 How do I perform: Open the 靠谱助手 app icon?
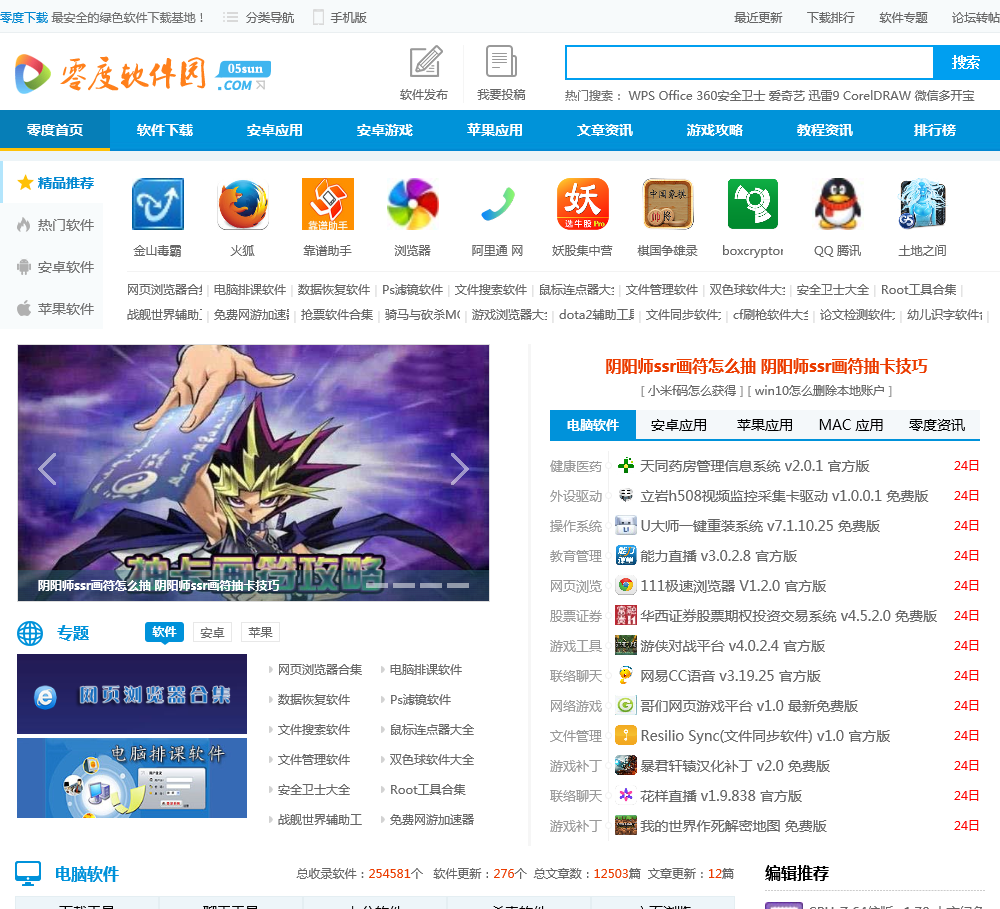327,204
